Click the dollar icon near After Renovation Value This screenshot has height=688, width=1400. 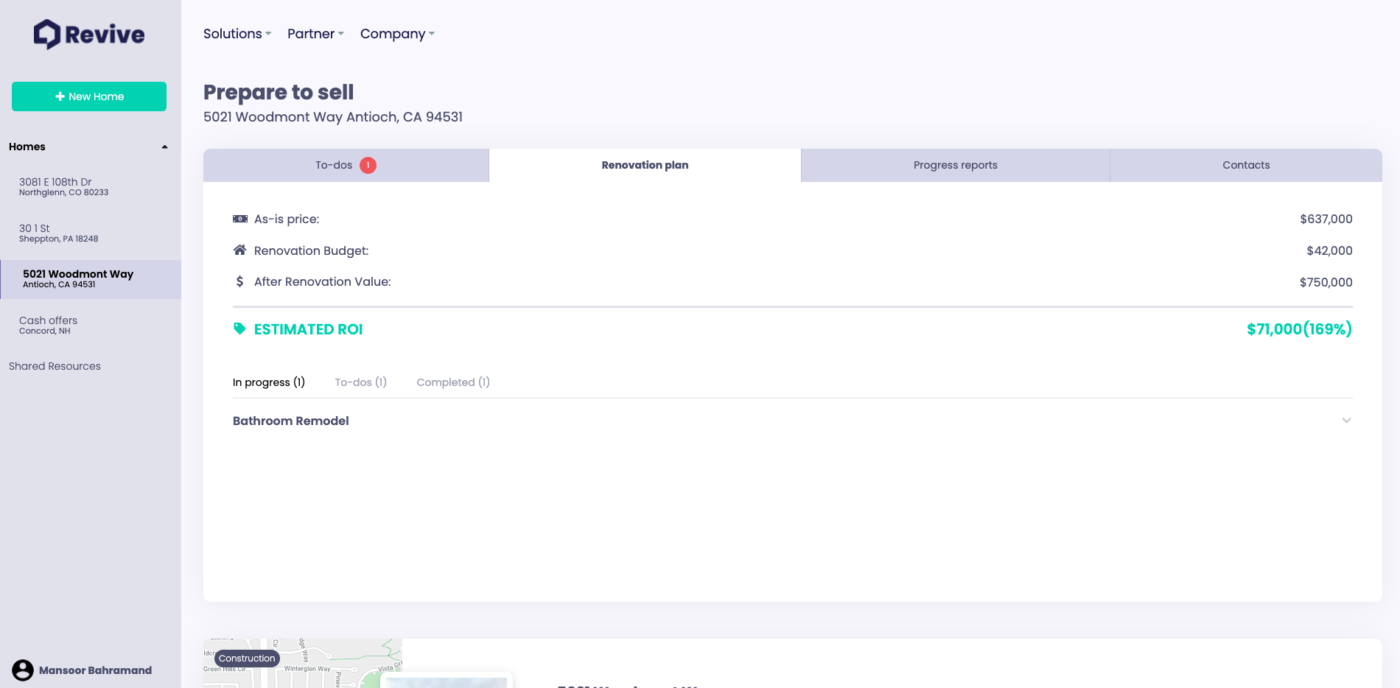pyautogui.click(x=237, y=281)
